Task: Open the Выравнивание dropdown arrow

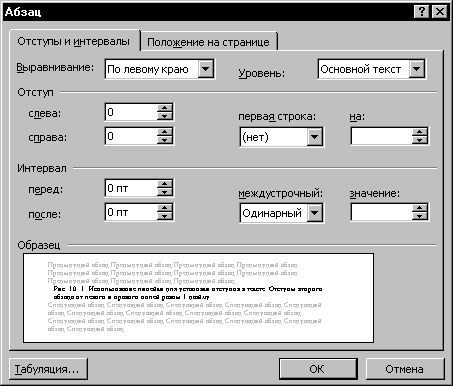Action: tap(206, 69)
